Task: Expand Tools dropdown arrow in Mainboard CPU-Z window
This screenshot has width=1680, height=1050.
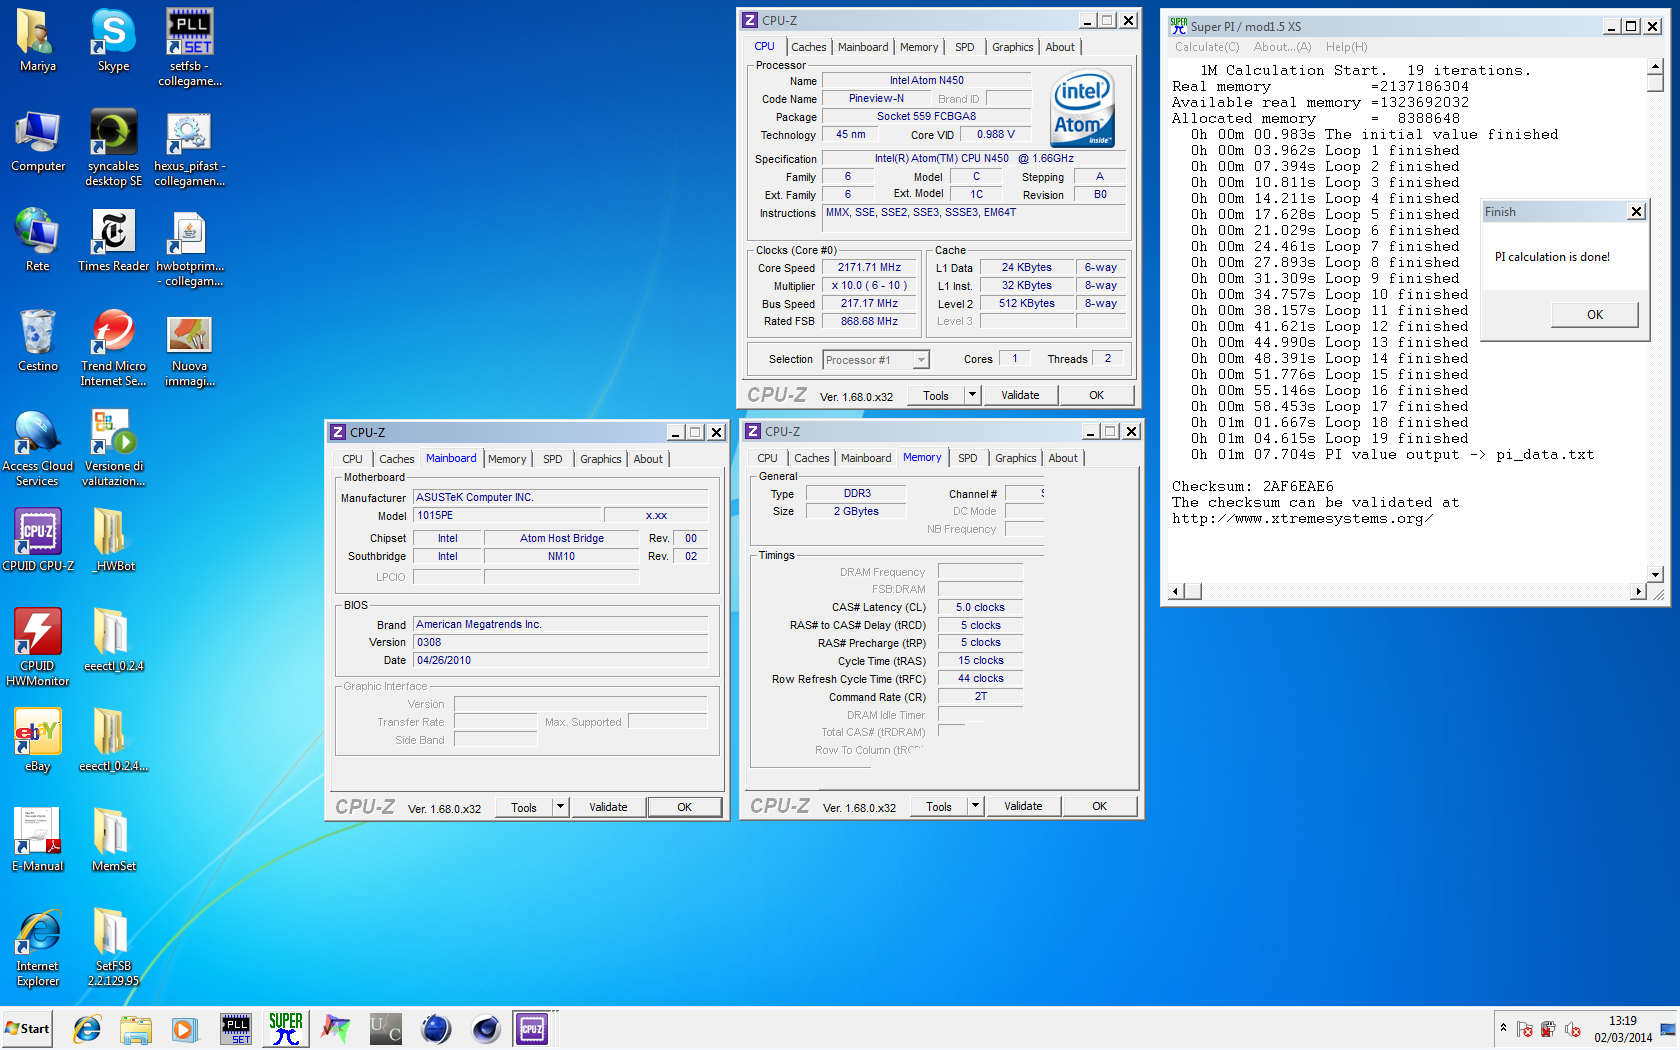Action: [560, 807]
